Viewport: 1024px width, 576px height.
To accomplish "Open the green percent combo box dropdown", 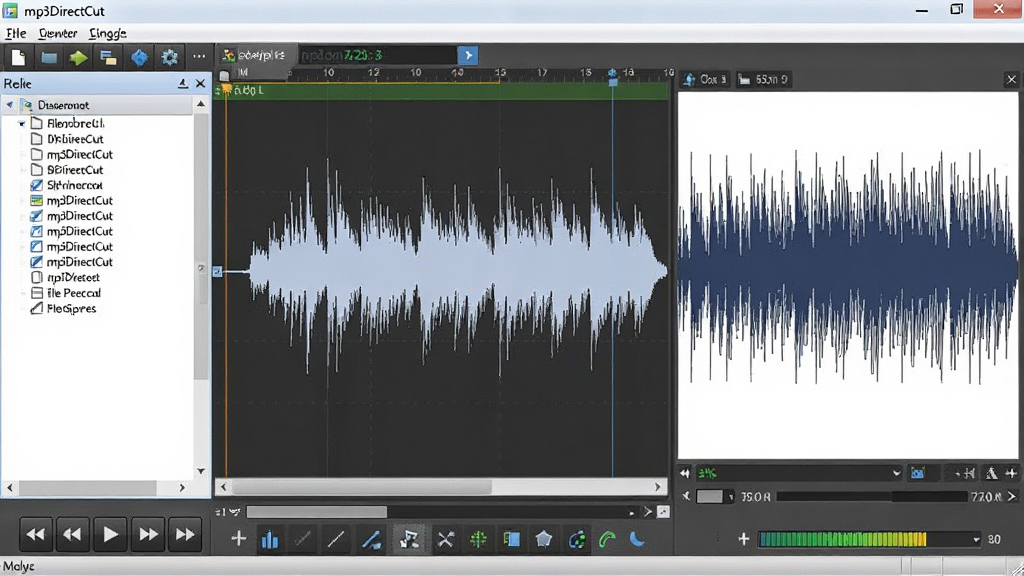I will [x=896, y=473].
